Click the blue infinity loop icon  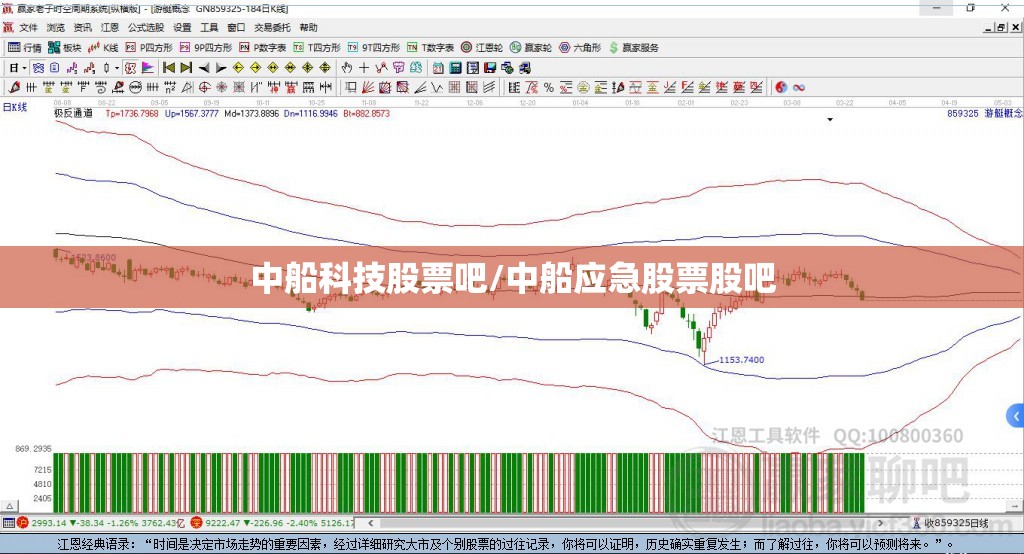pyautogui.click(x=799, y=88)
